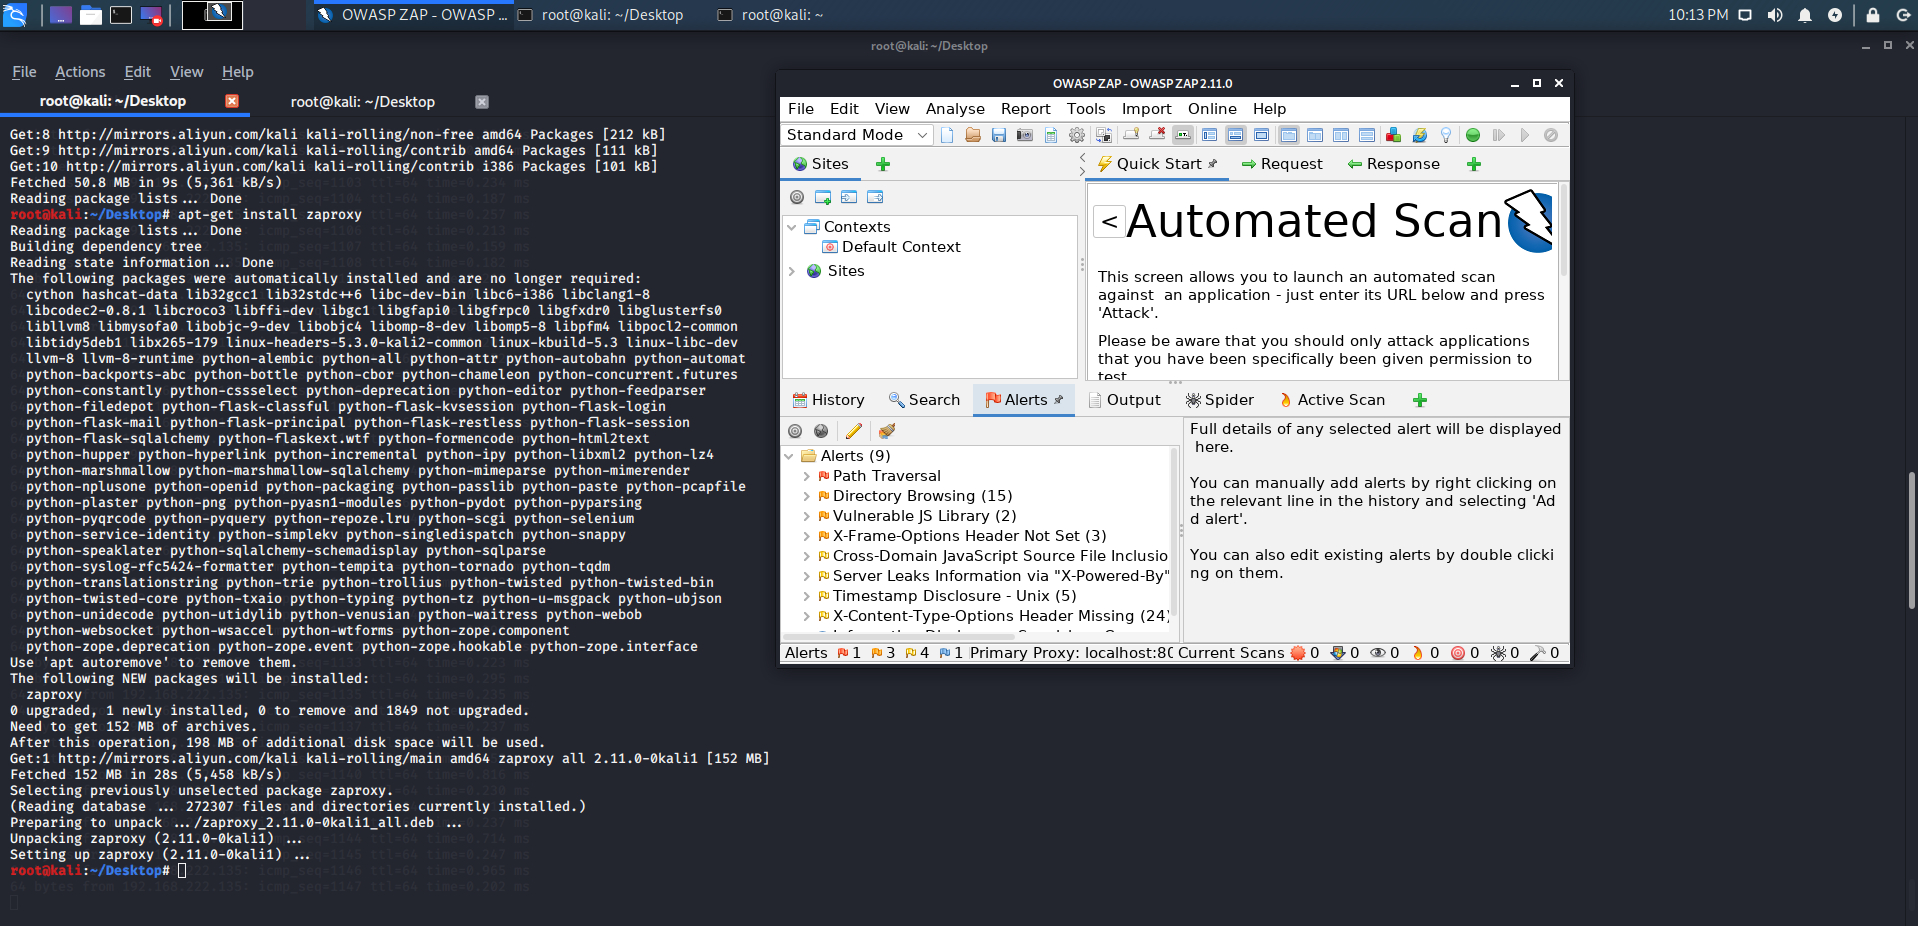Select Default Context in Sites tree
1918x926 pixels.
coord(891,247)
